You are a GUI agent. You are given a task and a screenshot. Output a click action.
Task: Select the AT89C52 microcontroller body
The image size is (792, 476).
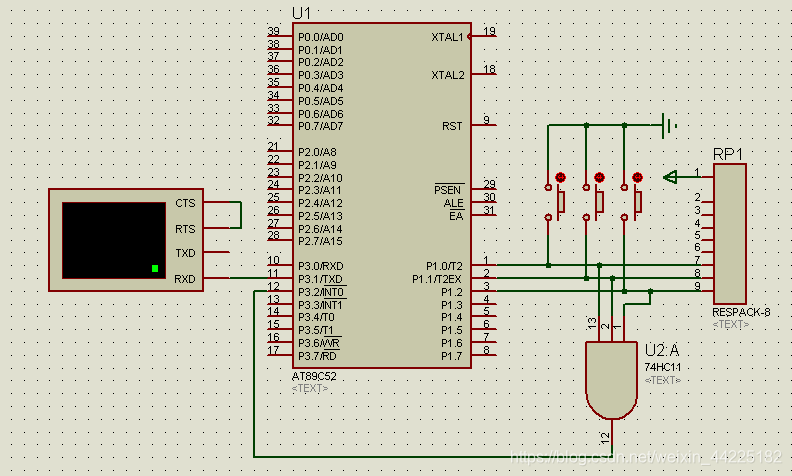pyautogui.click(x=382, y=195)
